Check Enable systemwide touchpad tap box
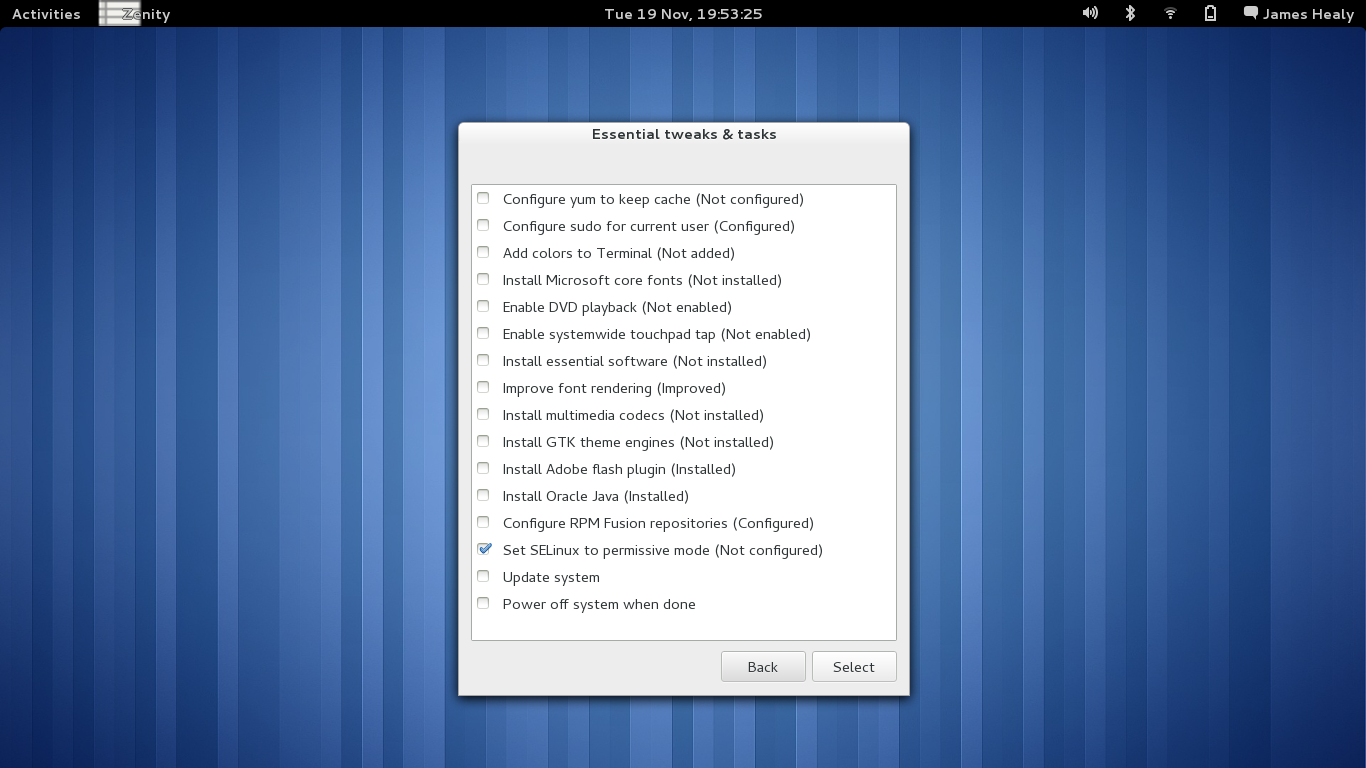This screenshot has height=768, width=1366. tap(484, 333)
